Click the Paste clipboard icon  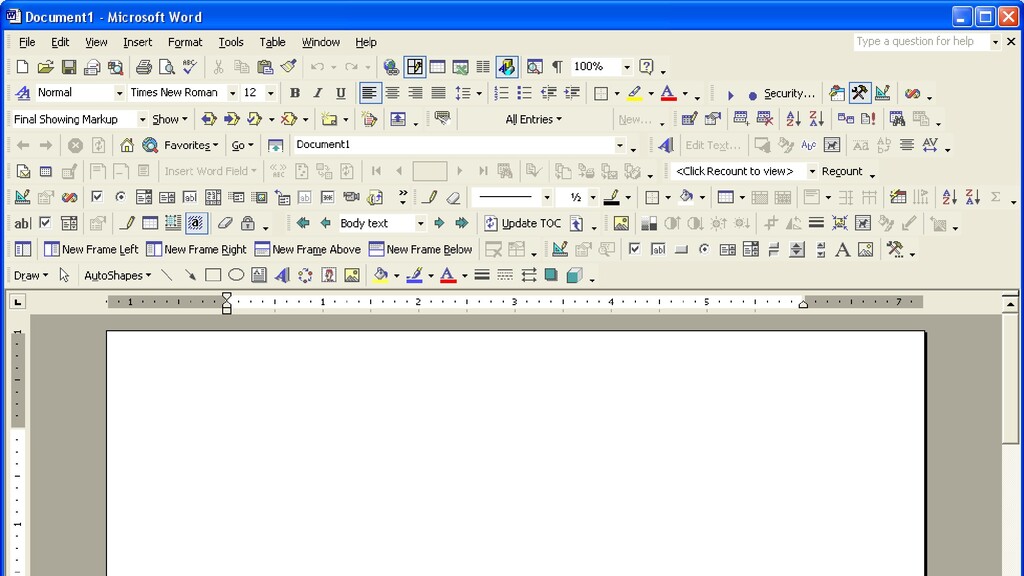264,67
